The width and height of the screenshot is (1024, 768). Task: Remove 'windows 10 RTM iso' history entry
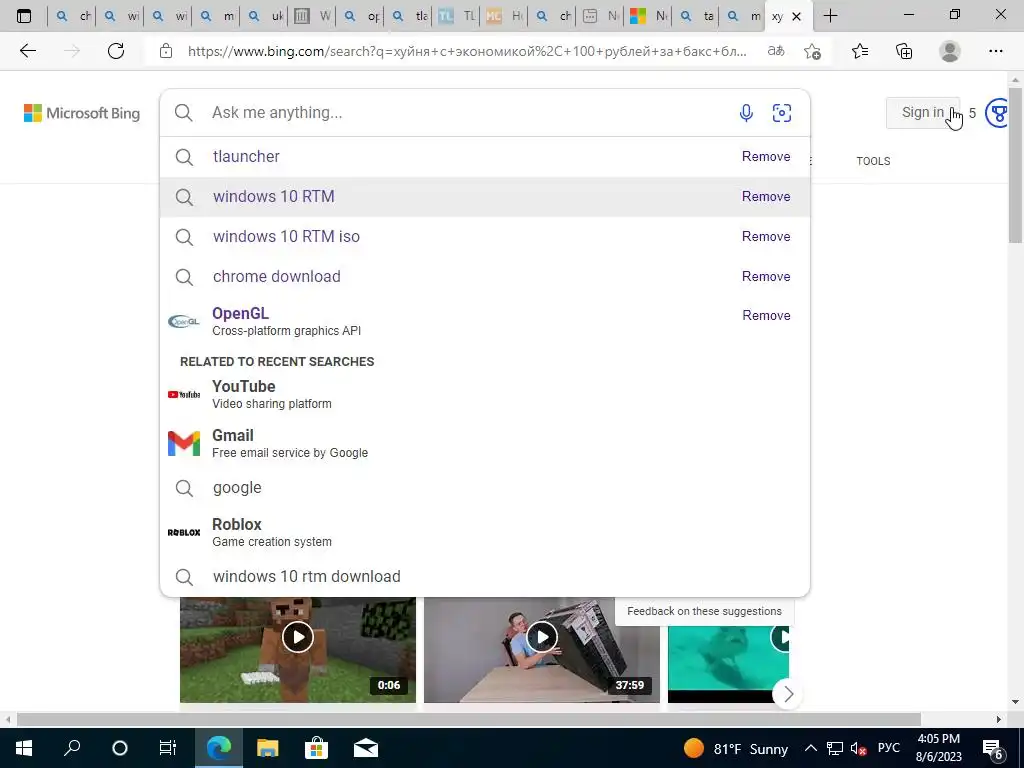pos(766,236)
